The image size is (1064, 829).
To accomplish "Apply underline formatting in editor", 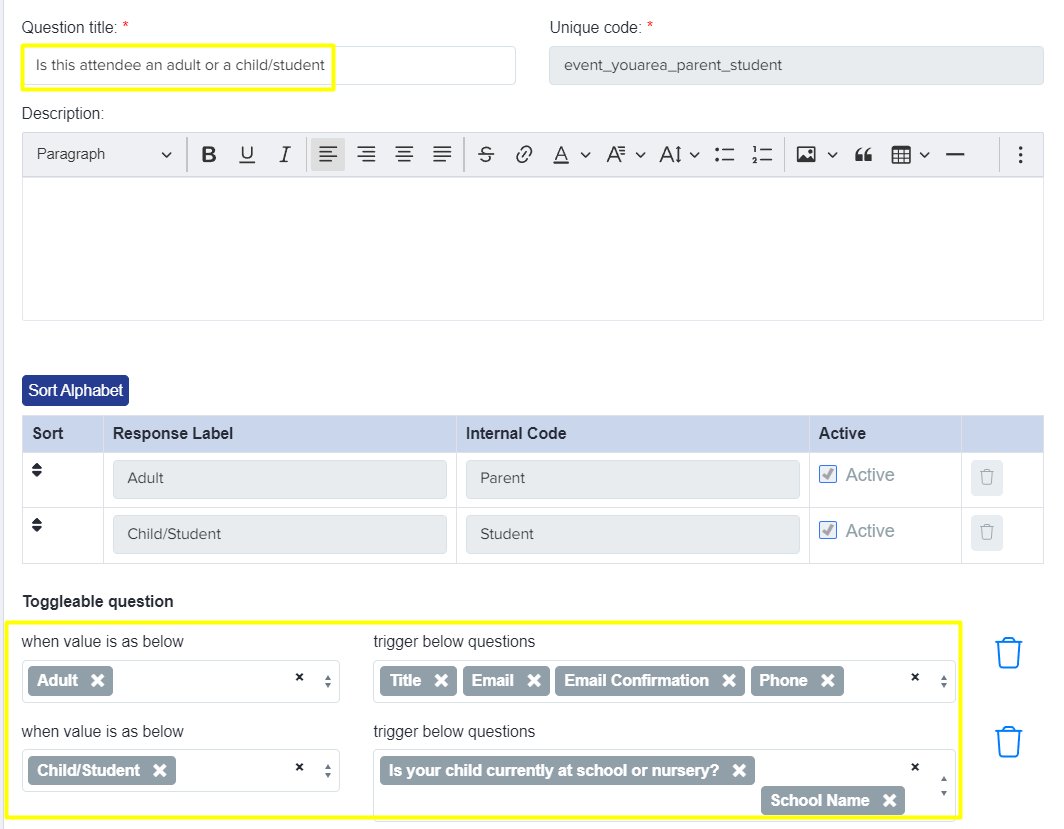I will coord(247,155).
